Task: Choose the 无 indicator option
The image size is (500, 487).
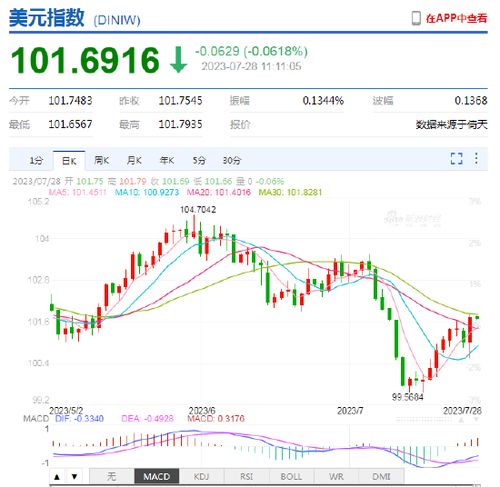Action: pos(112,476)
